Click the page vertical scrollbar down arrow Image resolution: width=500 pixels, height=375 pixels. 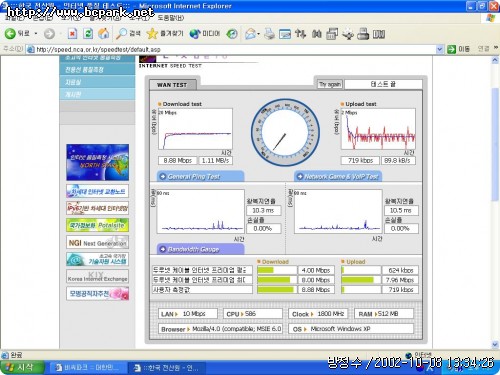point(495,344)
